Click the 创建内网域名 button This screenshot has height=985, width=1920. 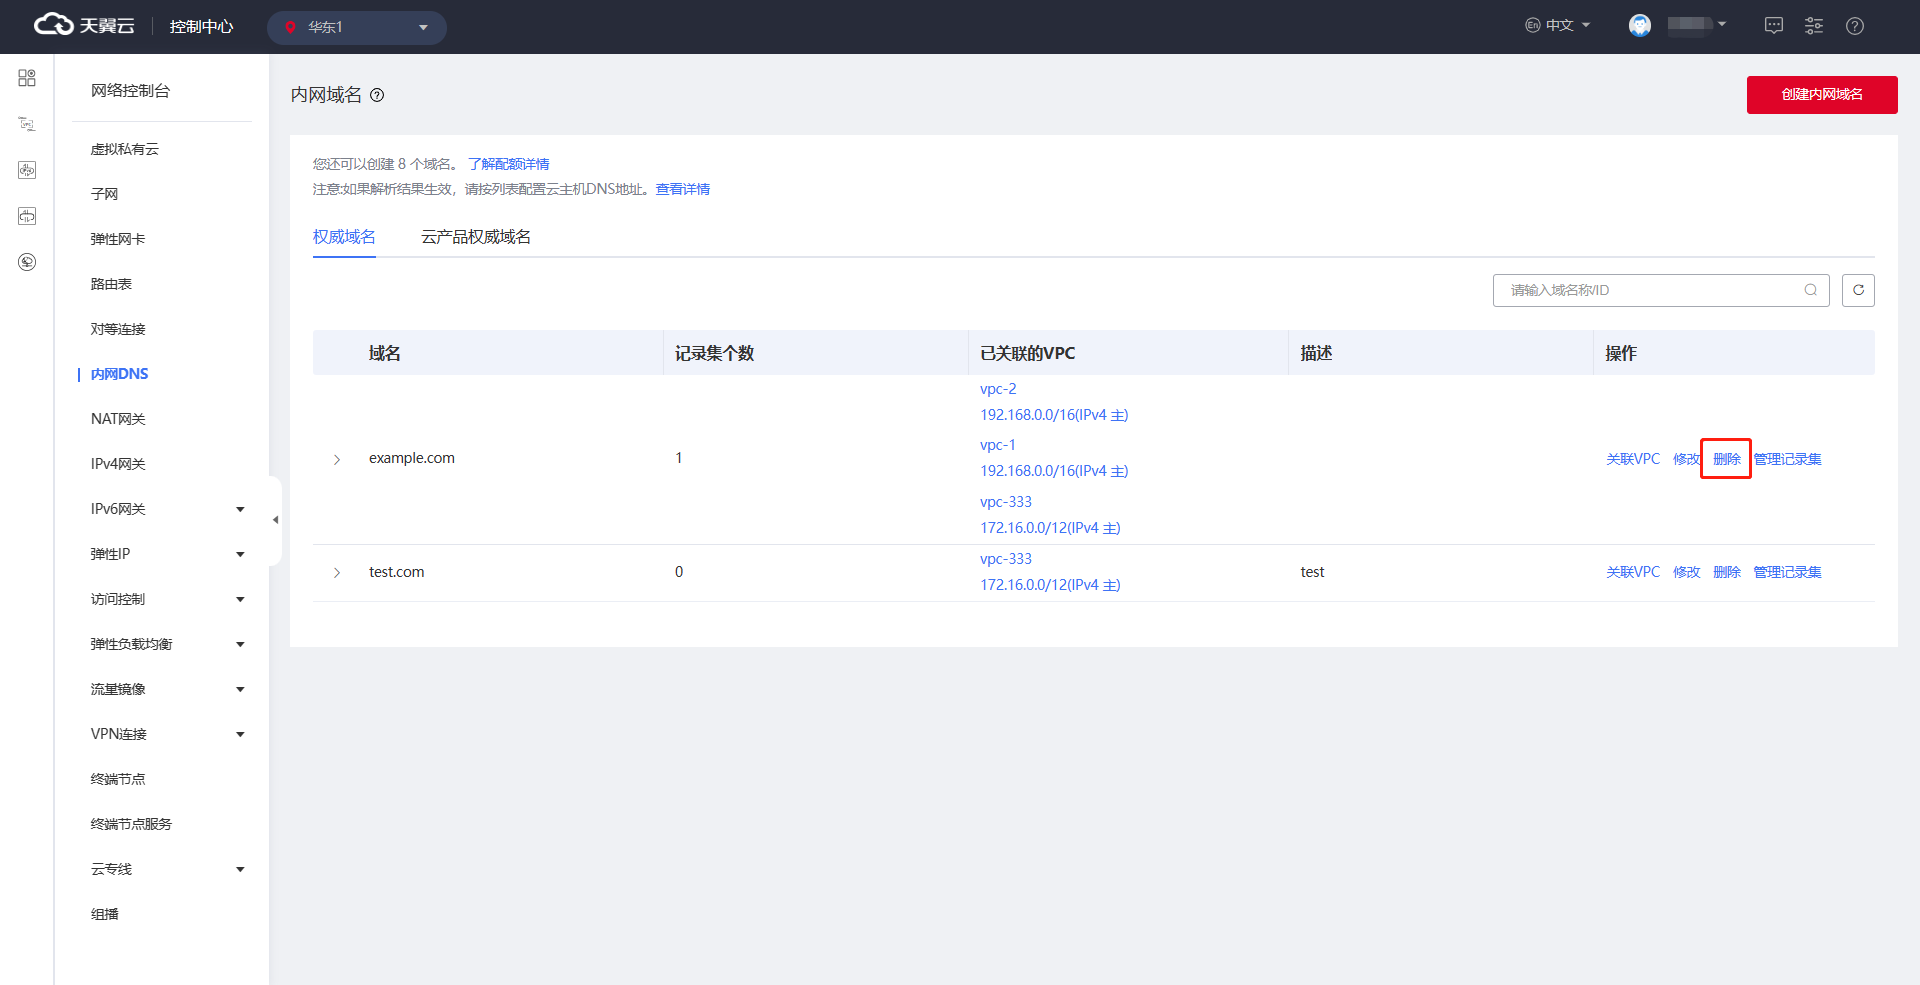click(x=1821, y=95)
